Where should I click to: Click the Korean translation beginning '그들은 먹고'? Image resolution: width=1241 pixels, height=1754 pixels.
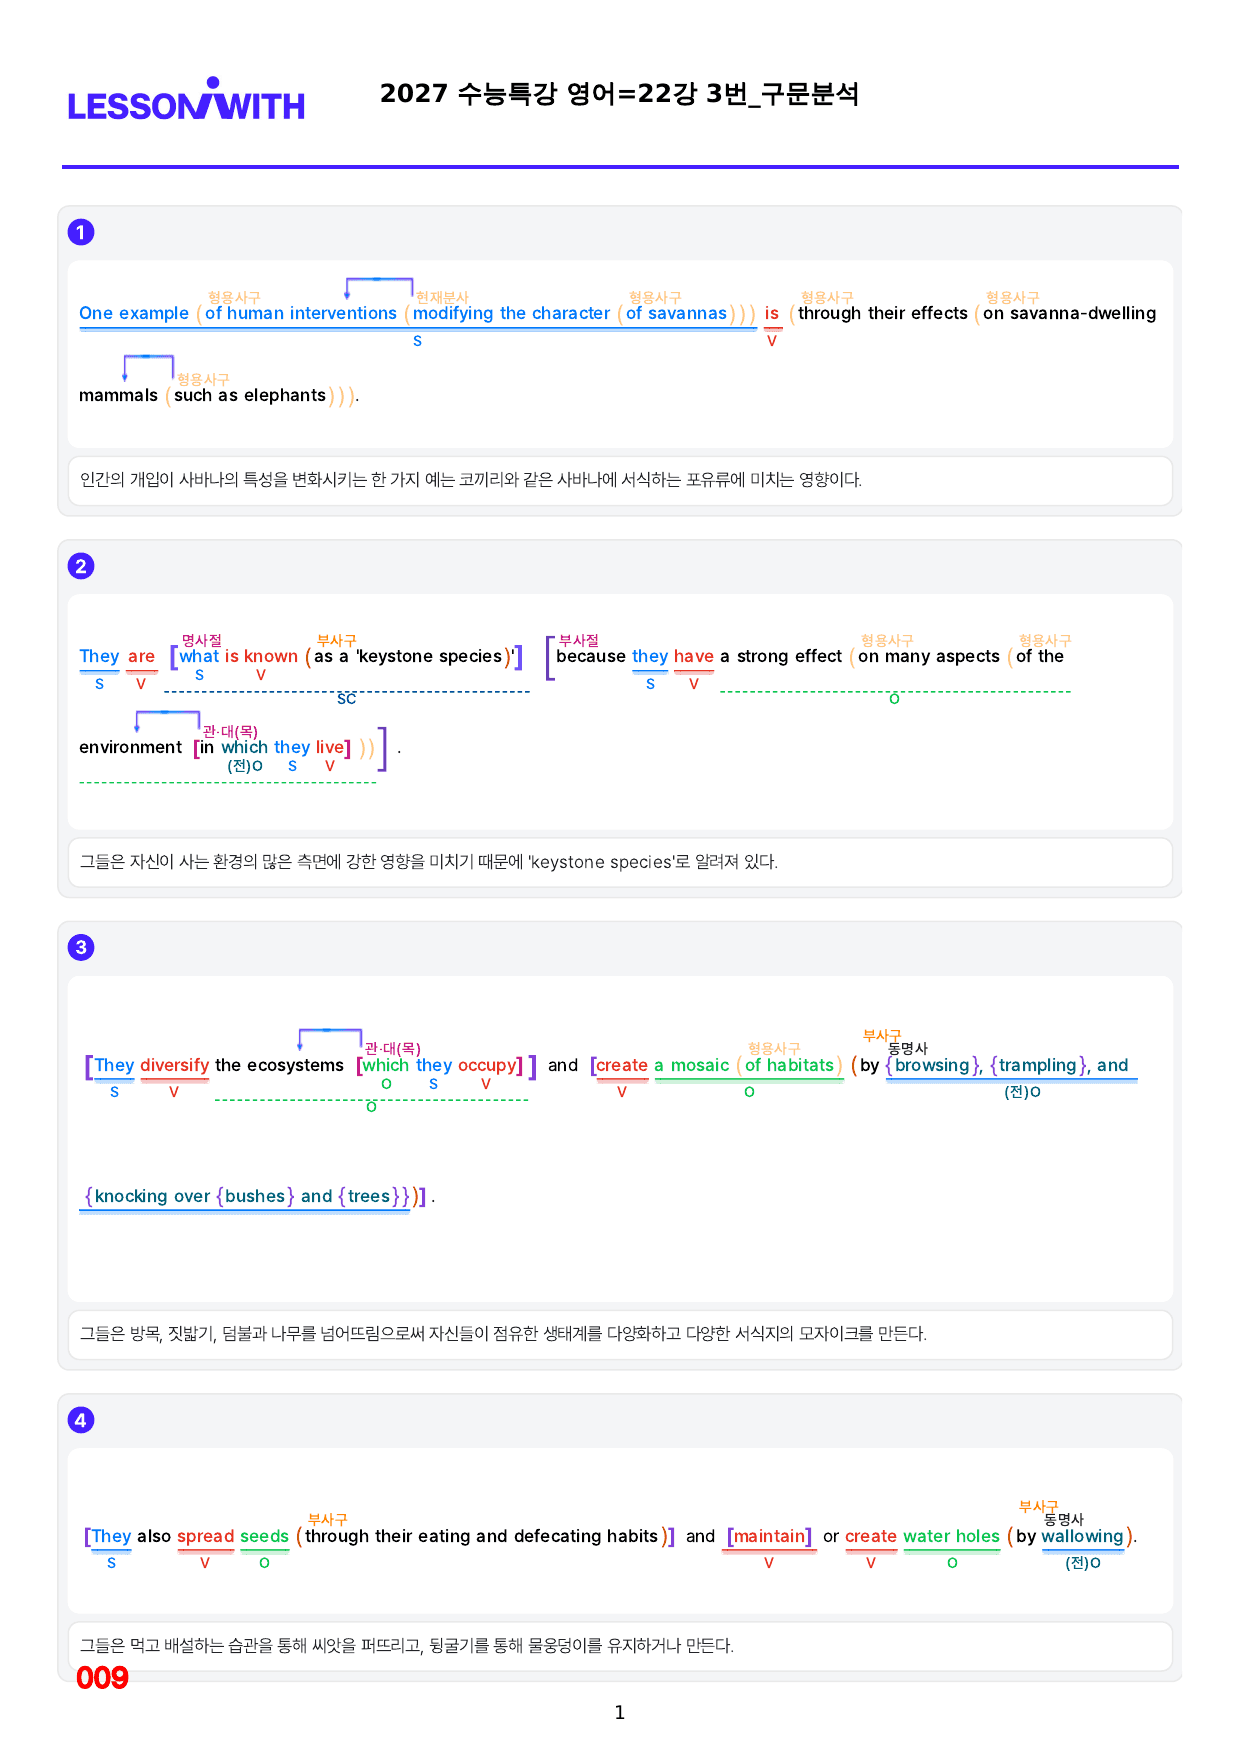pyautogui.click(x=407, y=1646)
